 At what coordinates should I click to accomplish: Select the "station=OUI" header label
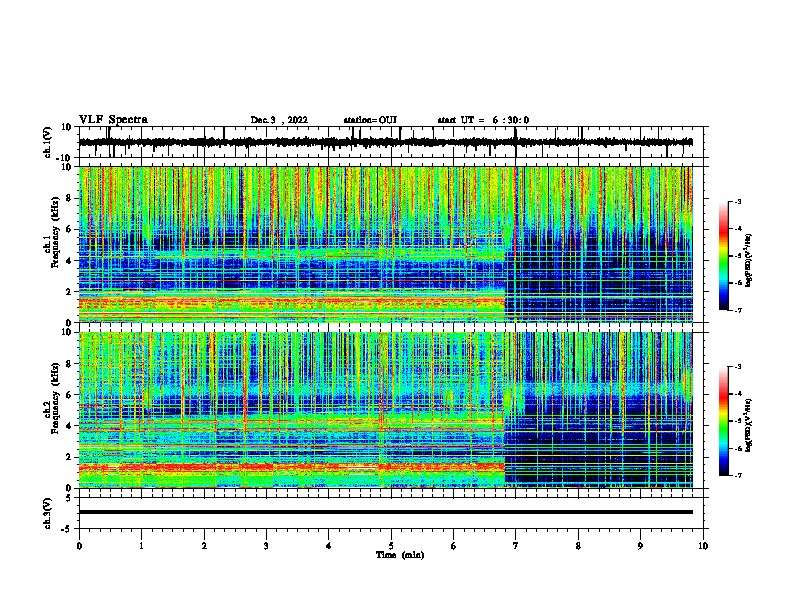click(x=370, y=120)
